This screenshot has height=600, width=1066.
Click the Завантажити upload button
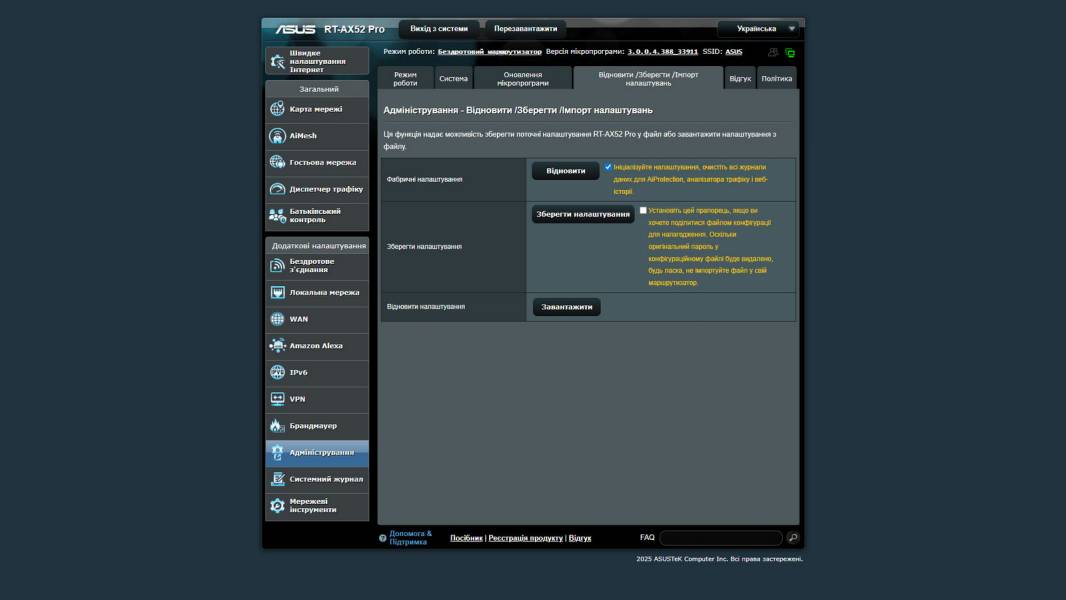566,307
